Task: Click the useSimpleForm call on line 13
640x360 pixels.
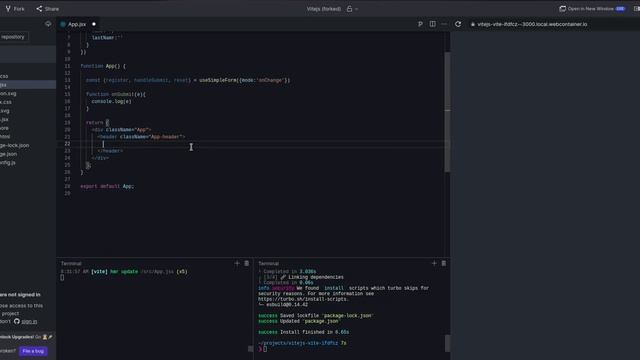Action: click(244, 80)
